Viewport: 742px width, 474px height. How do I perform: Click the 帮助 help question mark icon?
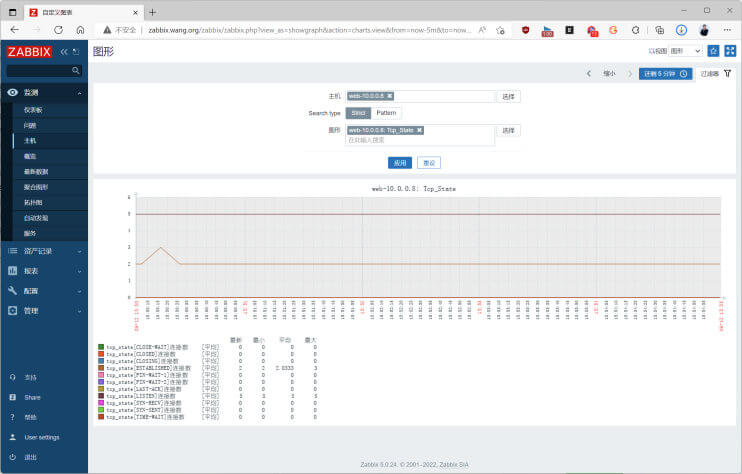click(13, 417)
